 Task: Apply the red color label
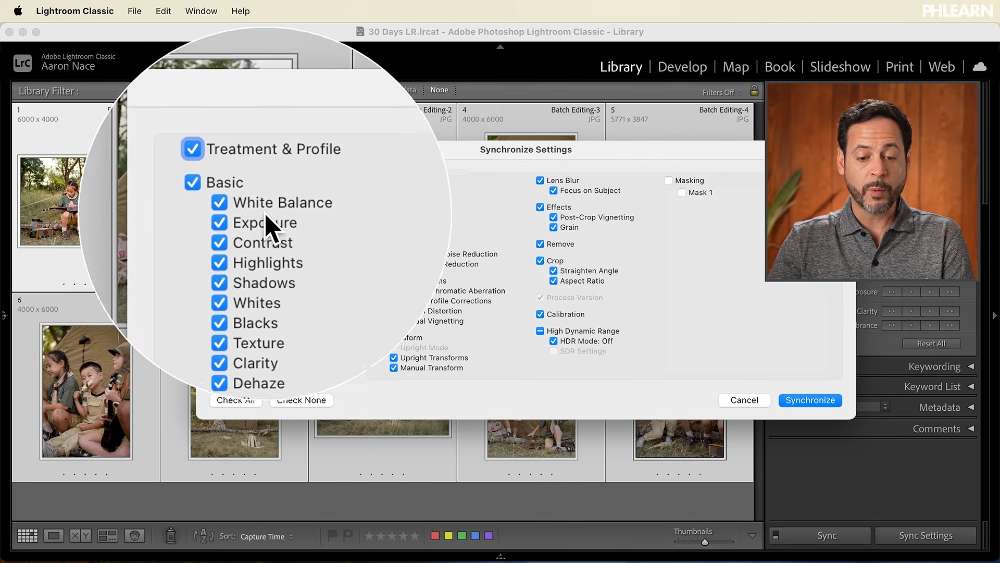click(435, 536)
